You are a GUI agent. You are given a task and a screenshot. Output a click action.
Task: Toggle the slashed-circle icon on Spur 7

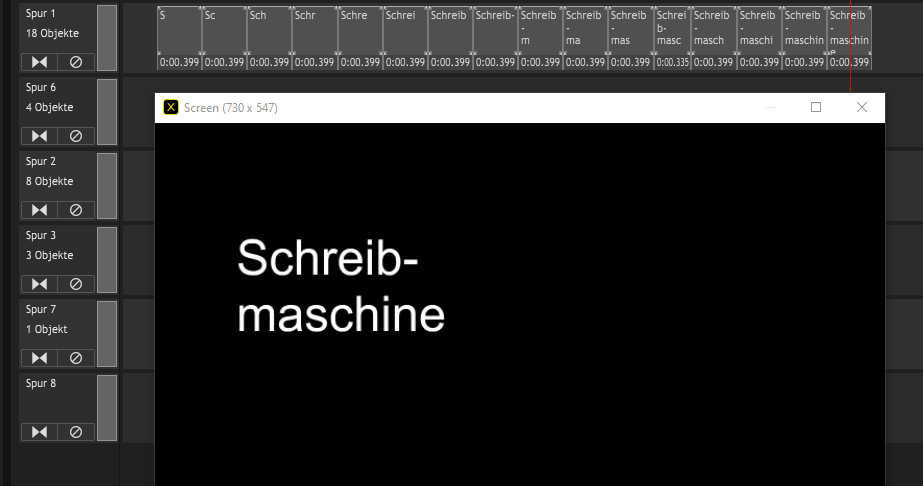[76, 358]
